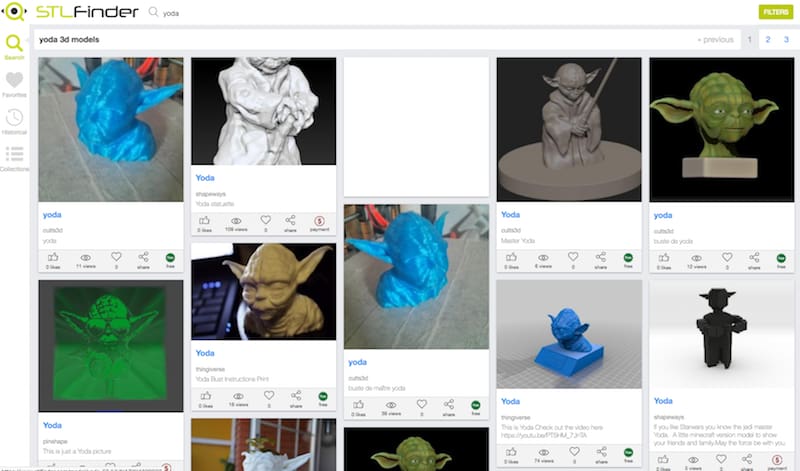Viewport: 800px width, 471px height.
Task: Click free badge on 11-views yoda card
Action: point(170,260)
